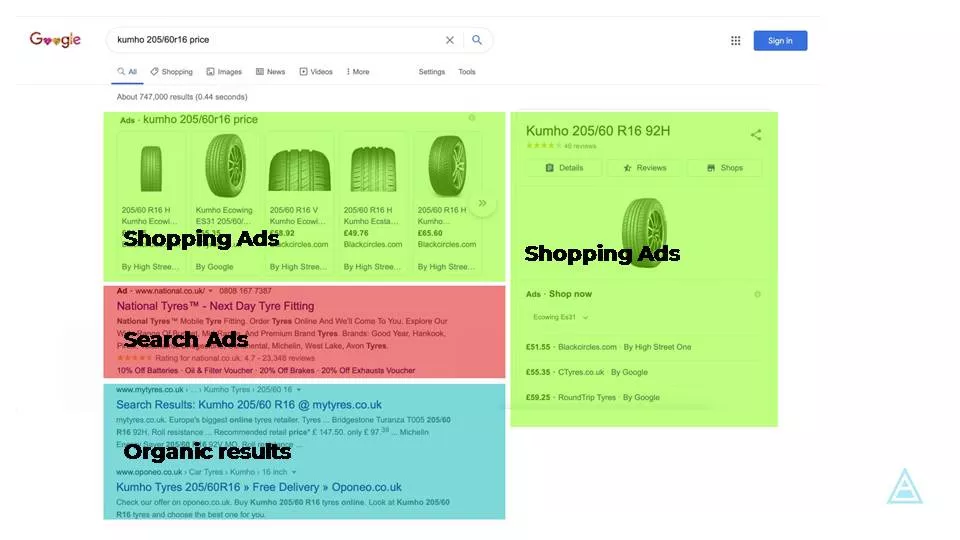
Task: Select the All tab
Action: [127, 72]
